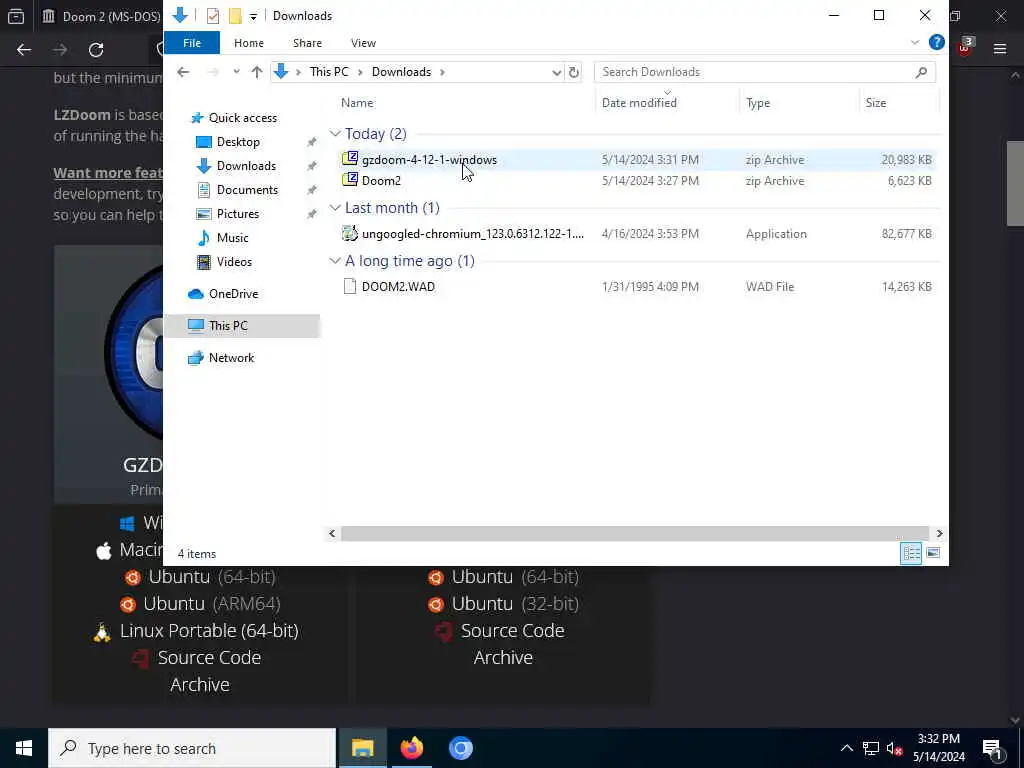Click the New folder quick access toolbar icon
Screen dimensions: 1024x768
point(235,16)
